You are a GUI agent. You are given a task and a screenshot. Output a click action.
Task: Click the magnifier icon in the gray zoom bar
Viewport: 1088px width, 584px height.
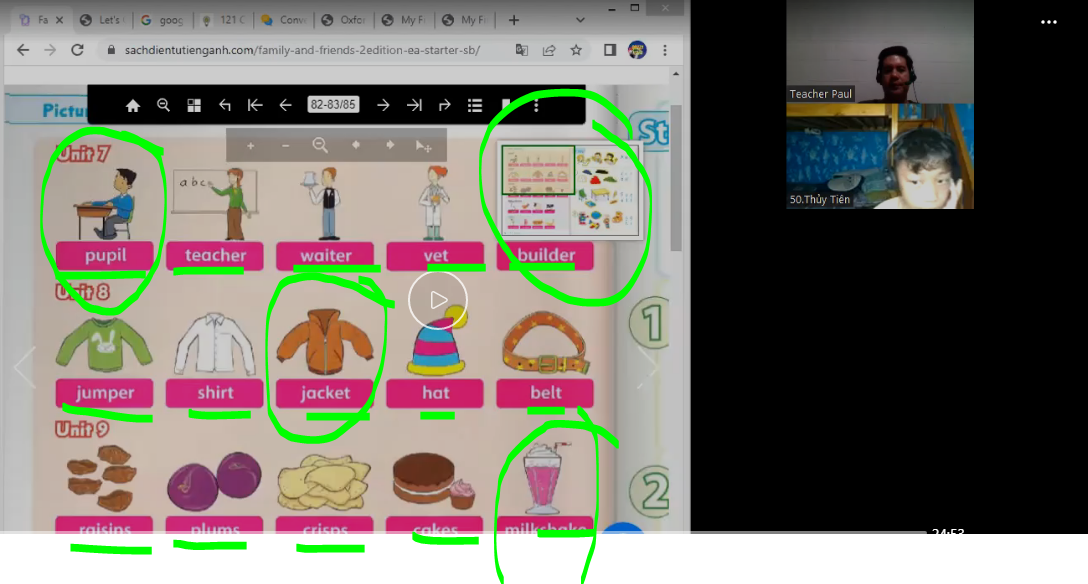coord(320,145)
